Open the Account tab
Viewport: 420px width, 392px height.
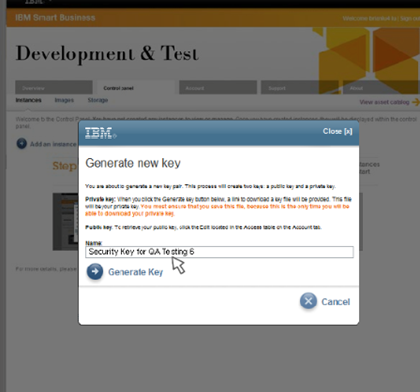click(x=218, y=87)
